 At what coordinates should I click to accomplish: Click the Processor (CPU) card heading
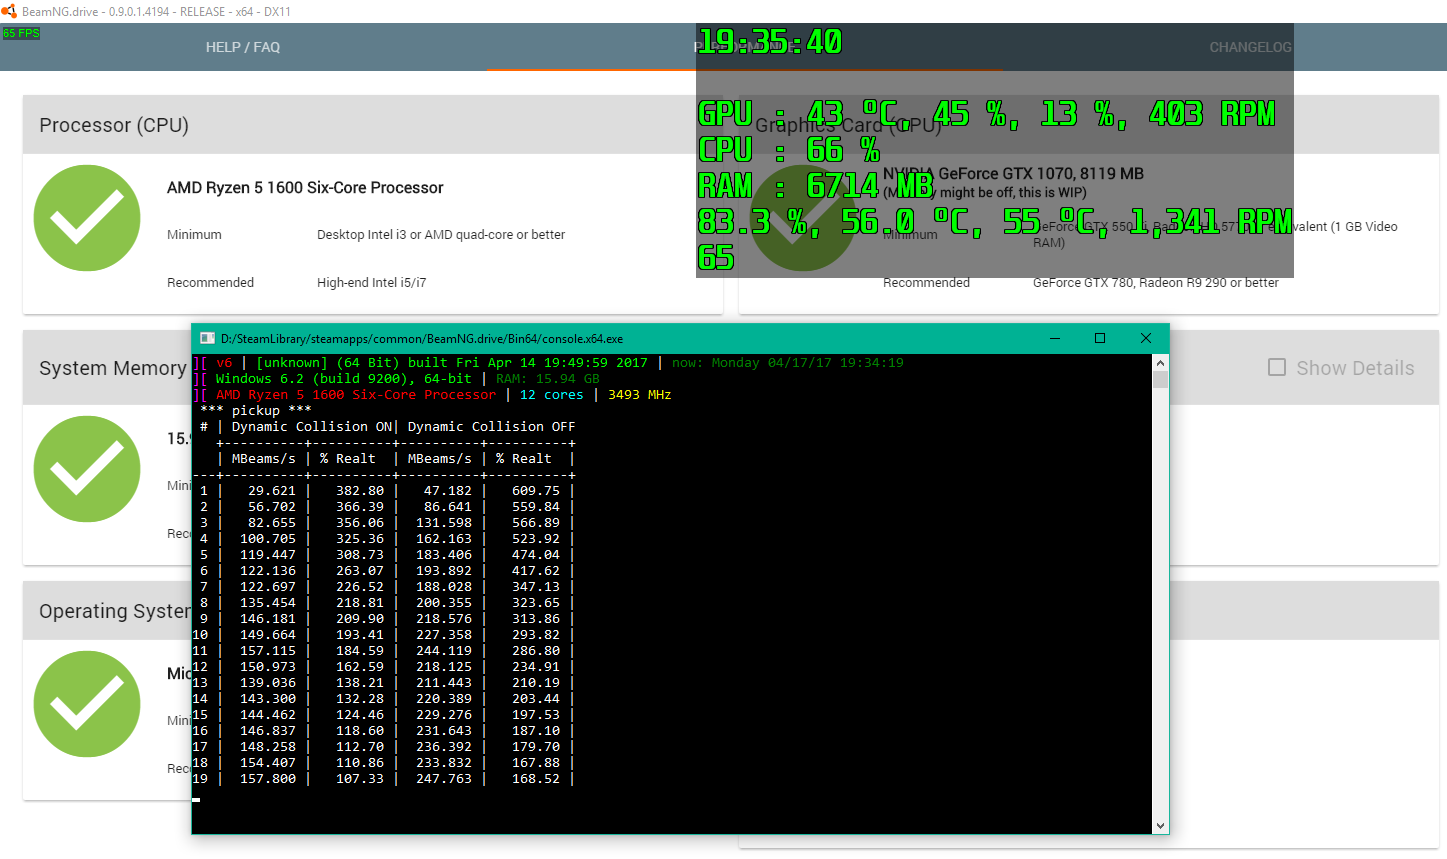coord(114,125)
